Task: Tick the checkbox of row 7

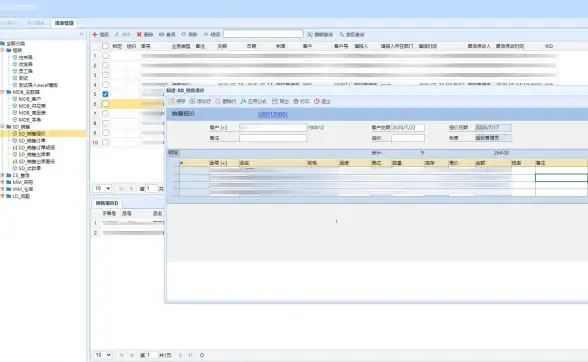Action: coord(105,114)
